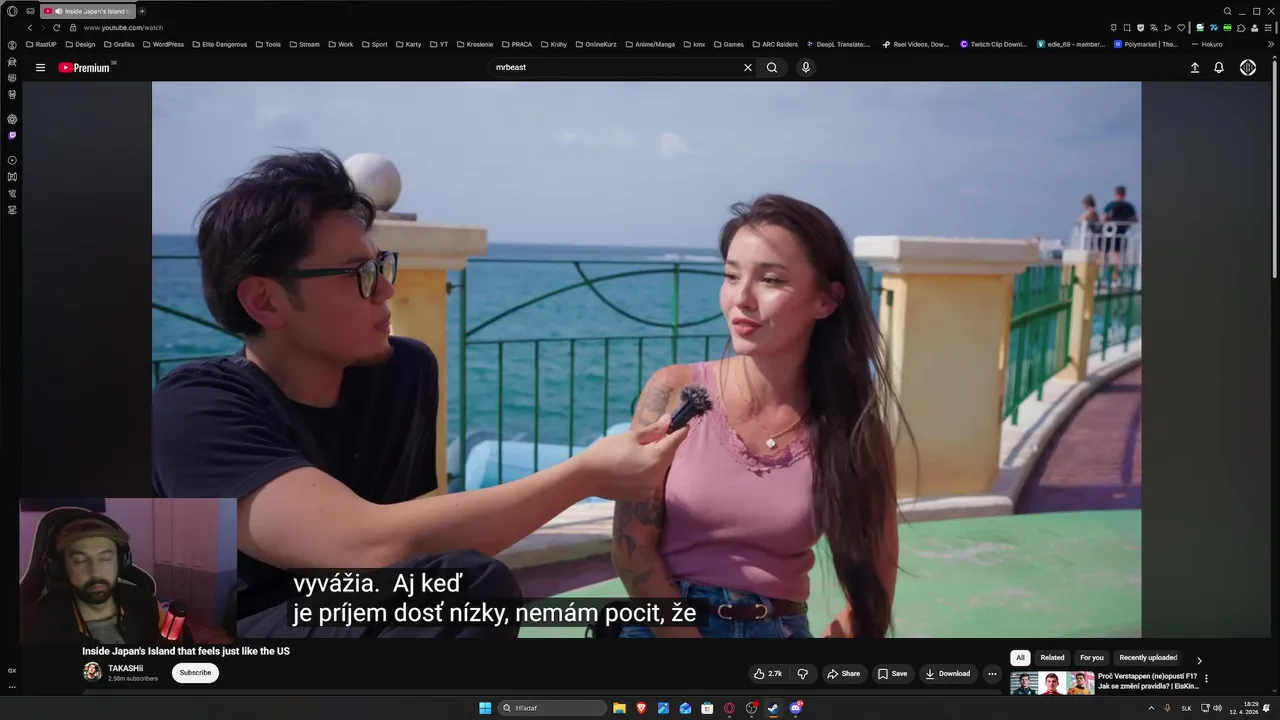Open the YouTube account avatar menu
This screenshot has height=720, width=1280.
(x=1248, y=68)
